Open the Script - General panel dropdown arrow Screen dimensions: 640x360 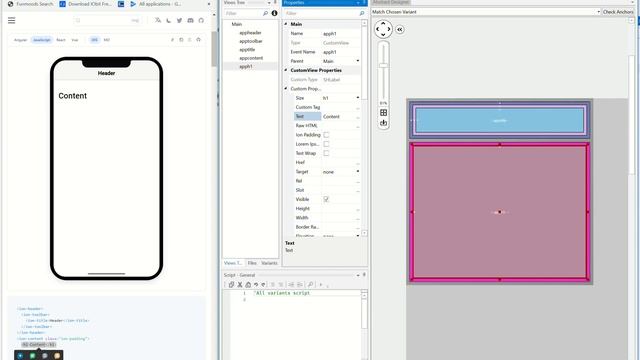pos(358,275)
